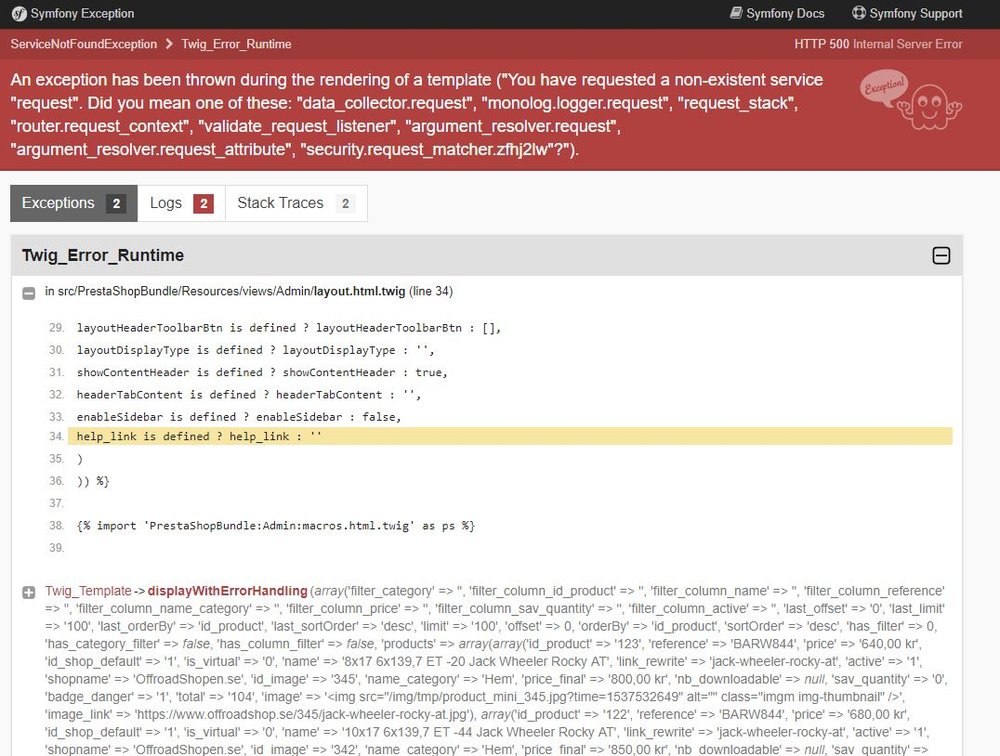Screen dimensions: 1000x756
Task: Open Symfony Docs link
Action: click(x=777, y=13)
